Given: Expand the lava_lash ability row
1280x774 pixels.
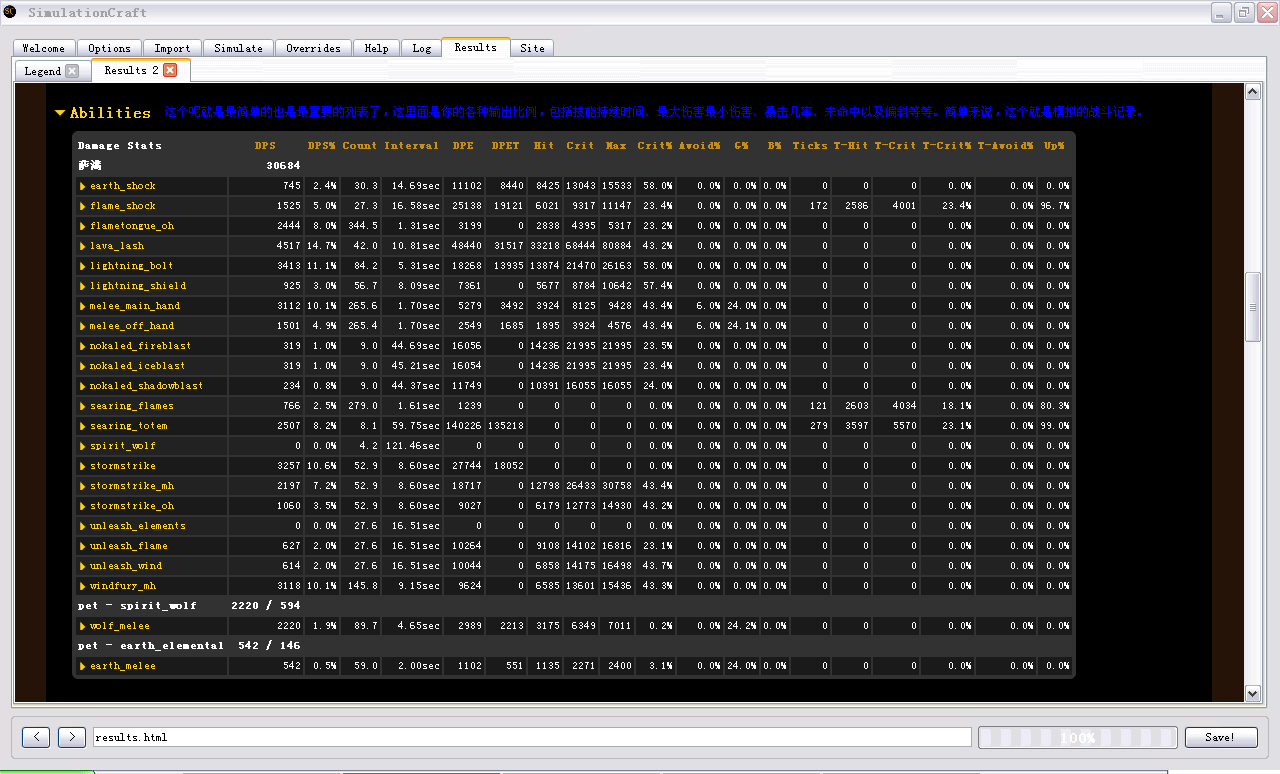Looking at the screenshot, I should pyautogui.click(x=83, y=246).
